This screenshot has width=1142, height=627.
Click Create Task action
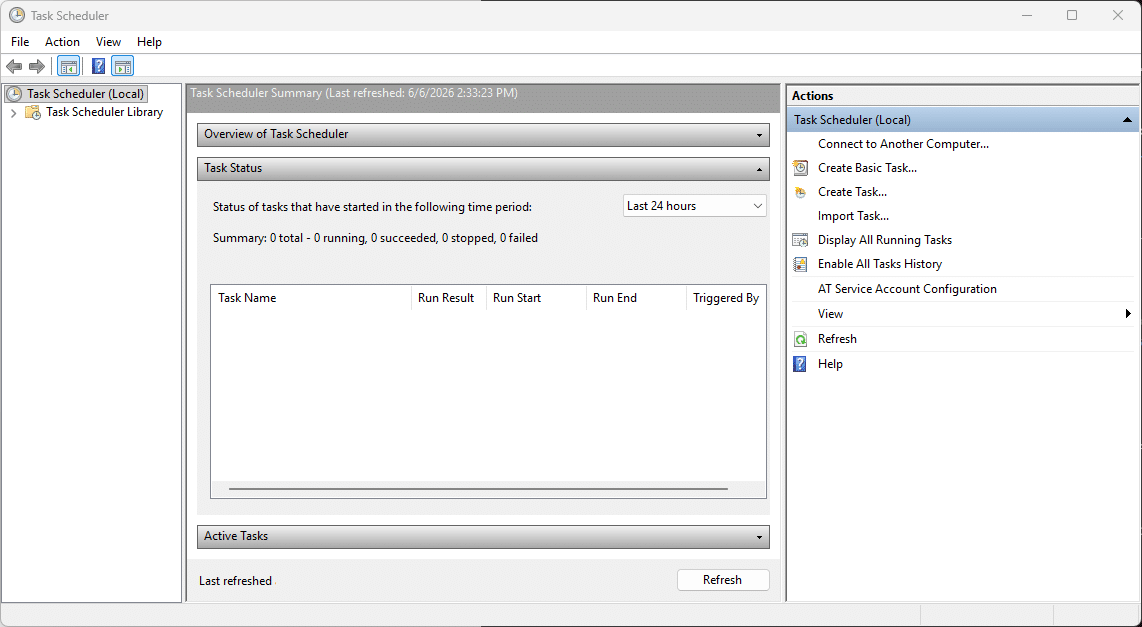(852, 192)
